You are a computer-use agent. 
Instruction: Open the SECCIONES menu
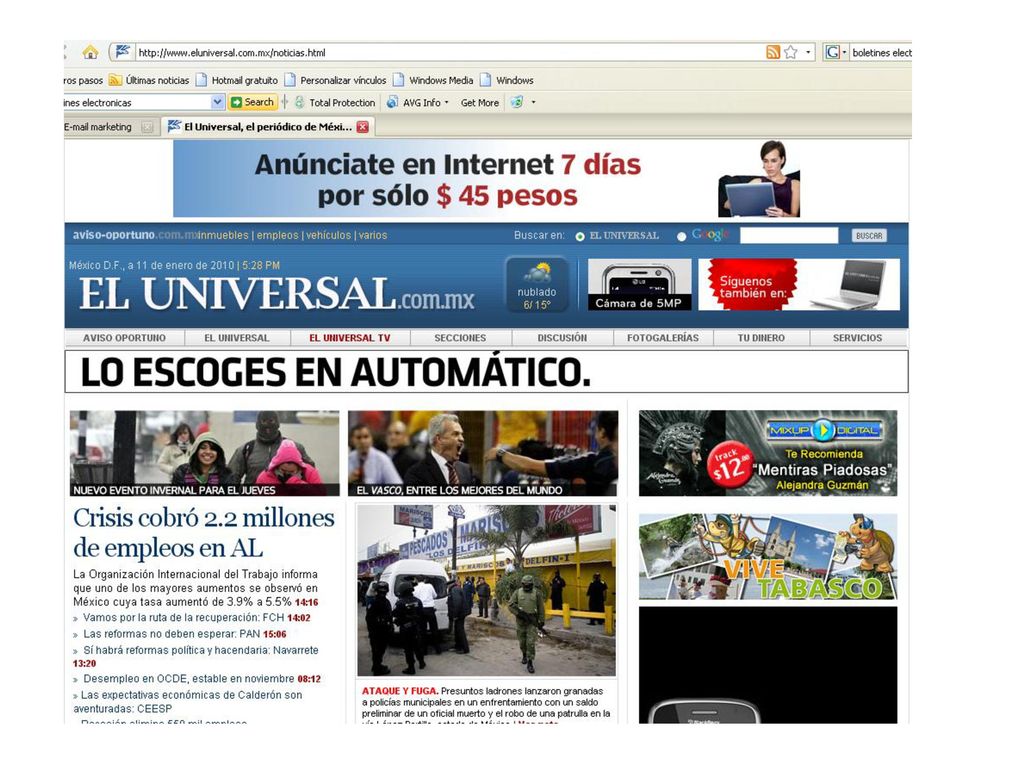(x=460, y=338)
